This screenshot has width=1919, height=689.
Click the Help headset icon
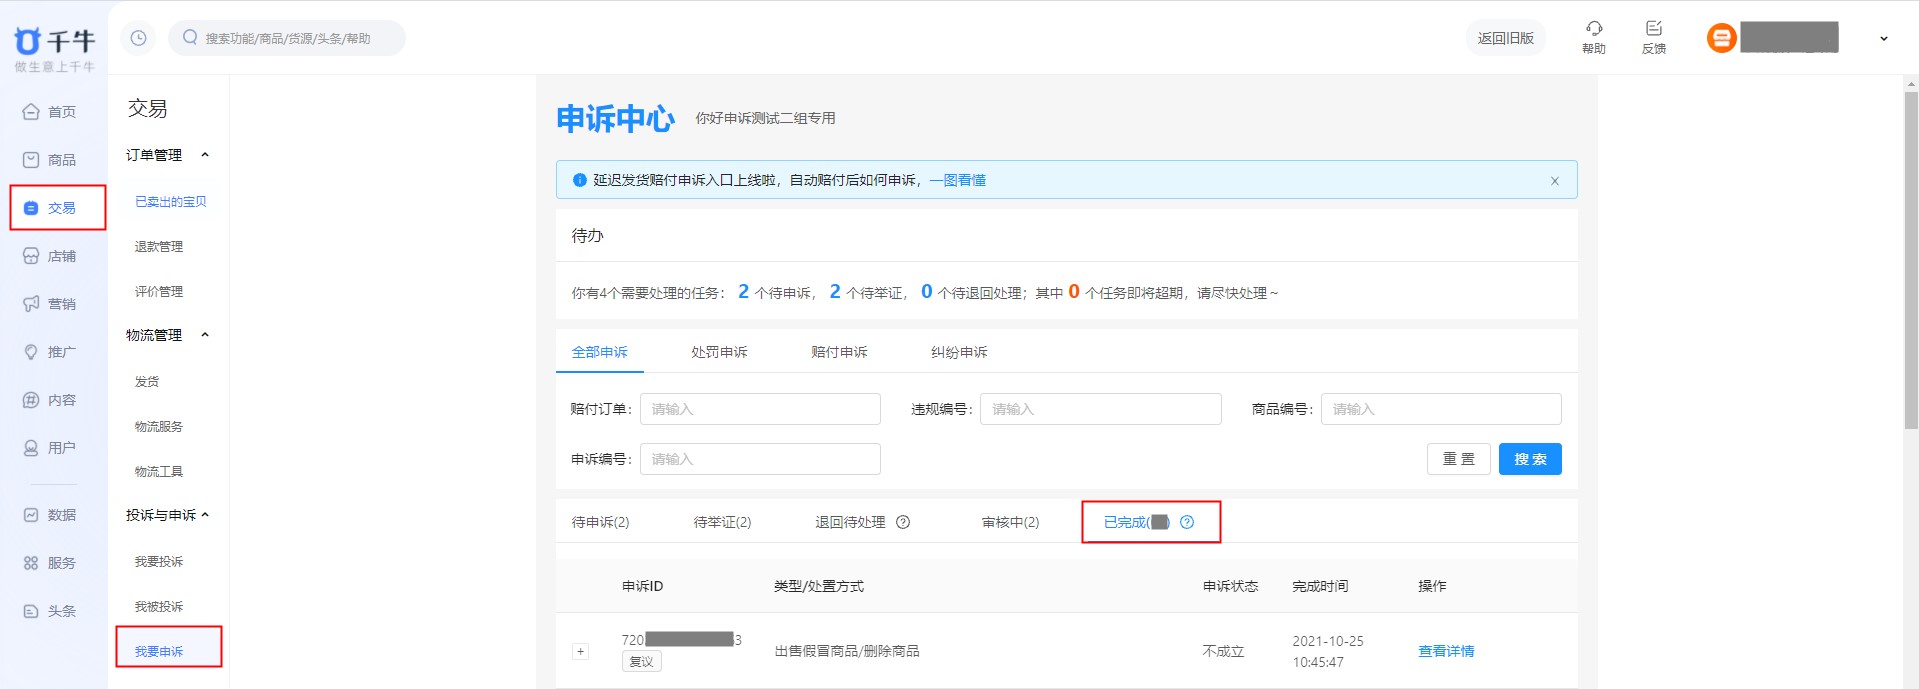point(1593,29)
